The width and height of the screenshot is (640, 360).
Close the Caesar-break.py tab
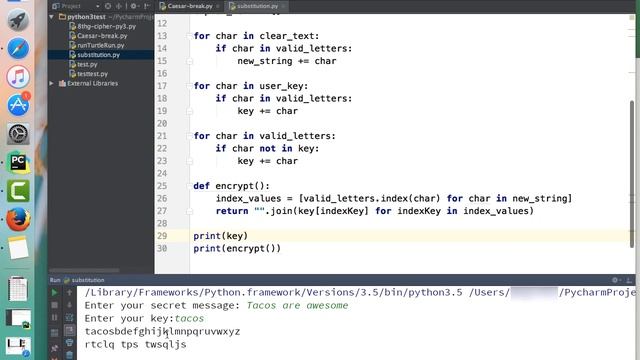coord(218,6)
